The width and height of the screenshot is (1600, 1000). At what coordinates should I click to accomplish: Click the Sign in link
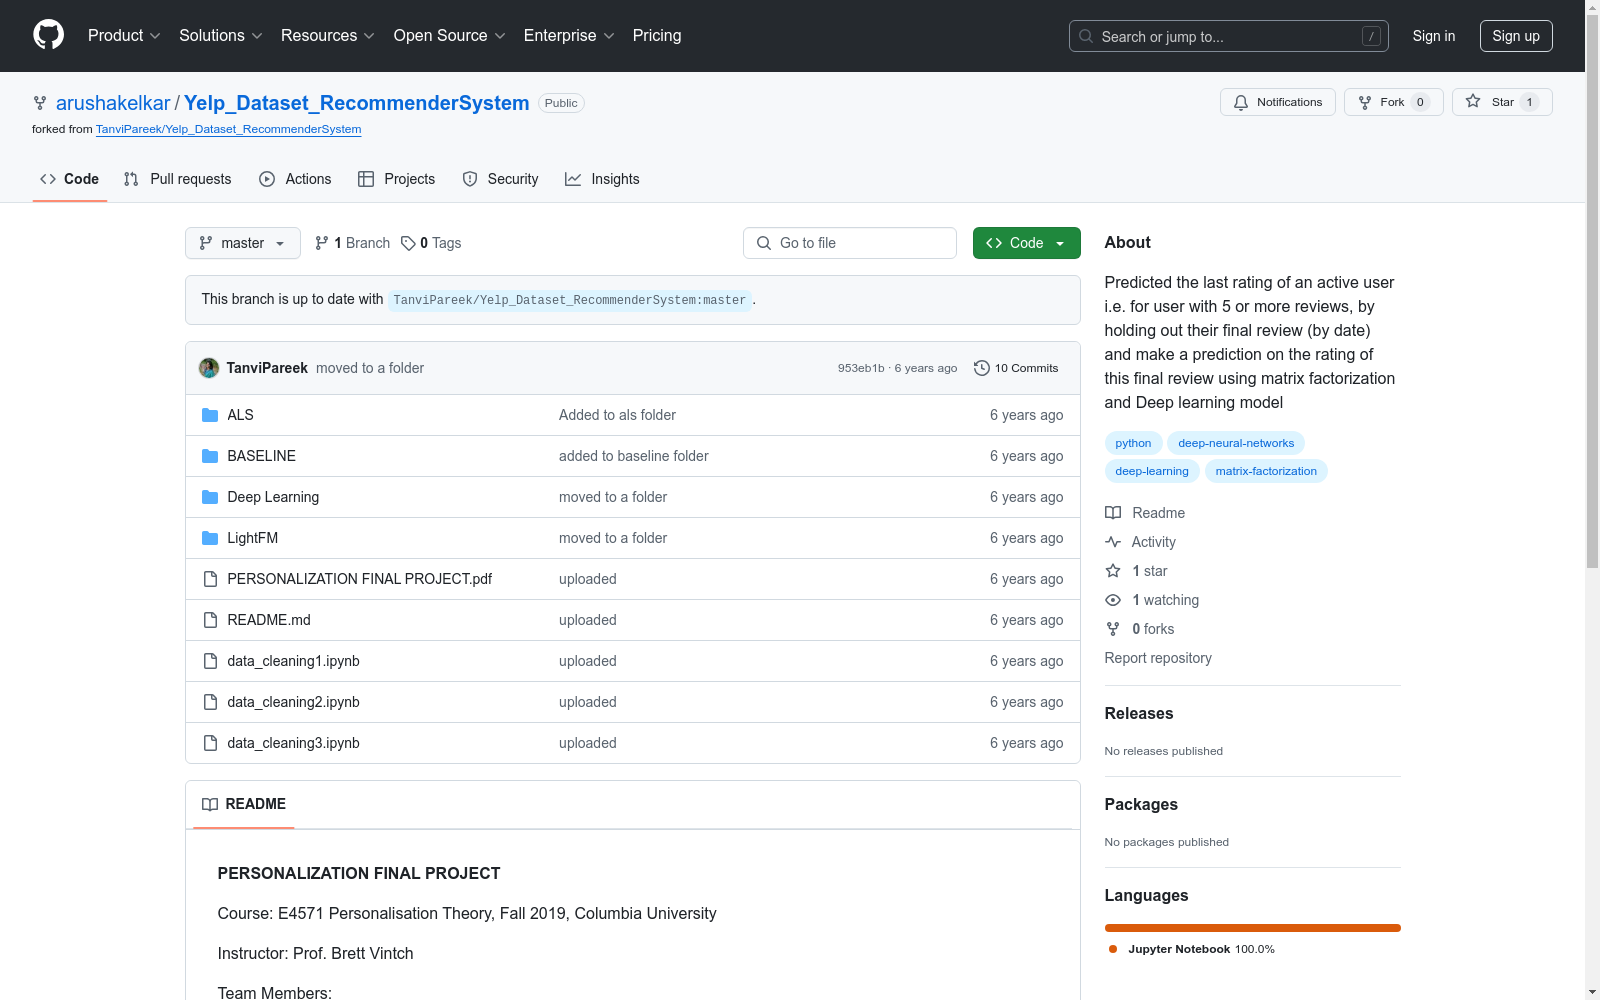click(1433, 36)
